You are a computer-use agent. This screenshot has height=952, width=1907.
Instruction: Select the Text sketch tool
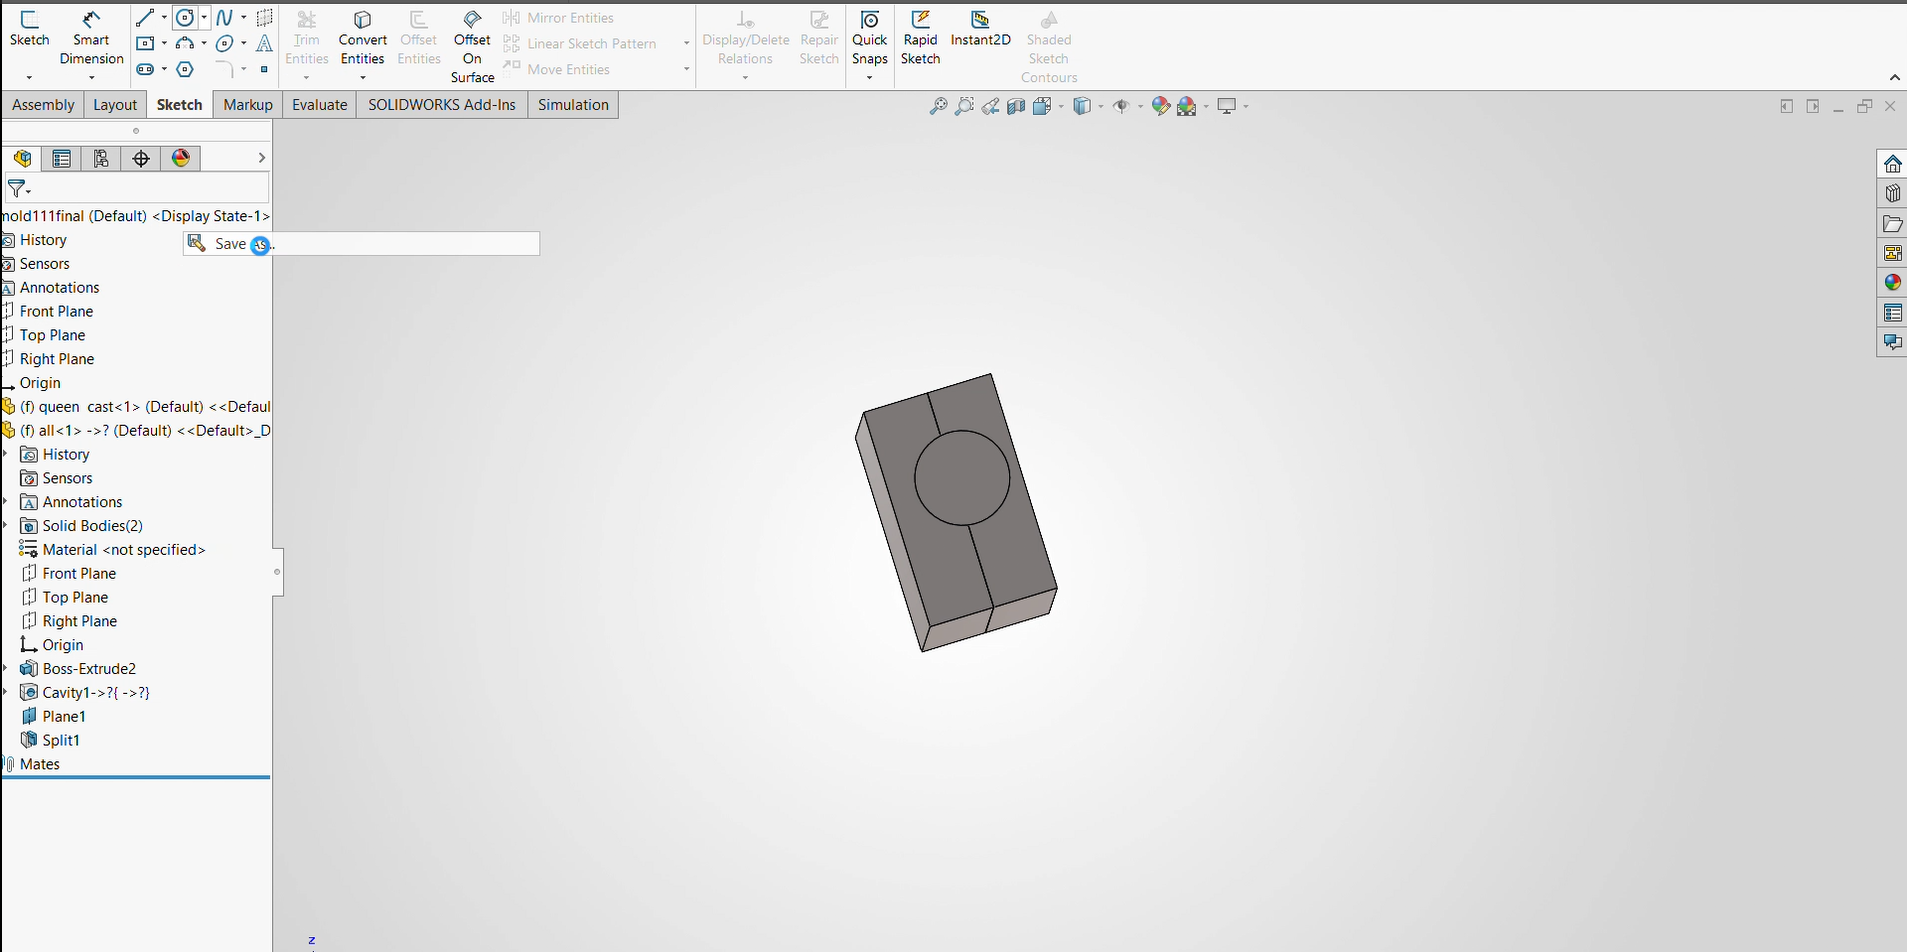pyautogui.click(x=264, y=43)
